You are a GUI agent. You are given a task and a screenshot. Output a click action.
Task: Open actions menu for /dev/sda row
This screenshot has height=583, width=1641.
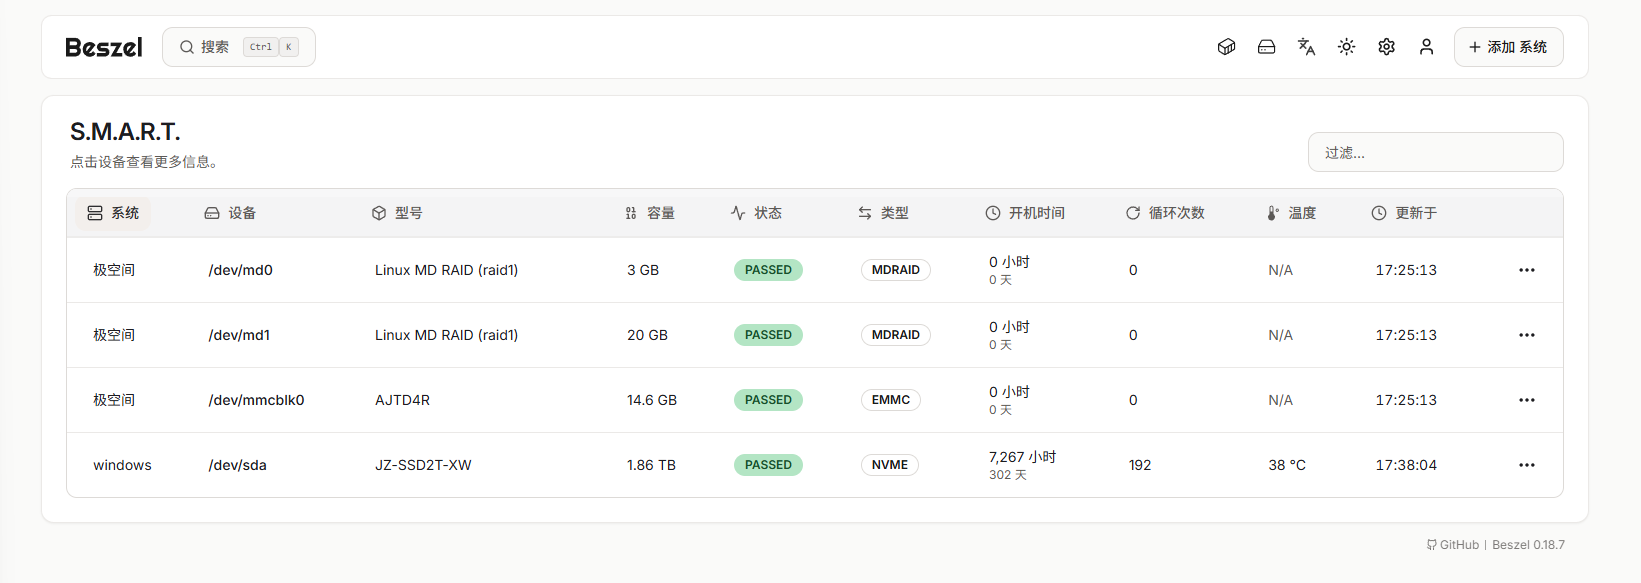(x=1526, y=465)
